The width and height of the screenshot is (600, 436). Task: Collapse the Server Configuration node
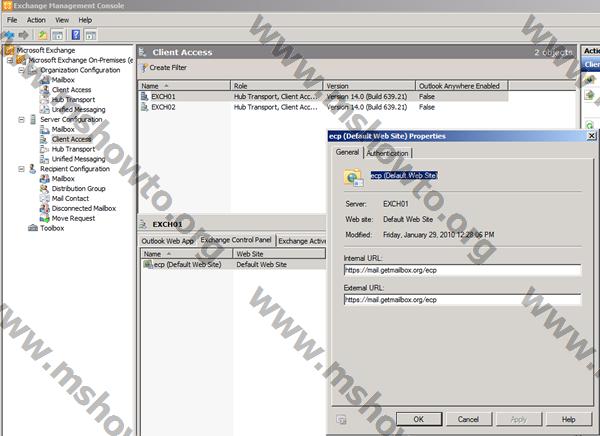coord(21,119)
